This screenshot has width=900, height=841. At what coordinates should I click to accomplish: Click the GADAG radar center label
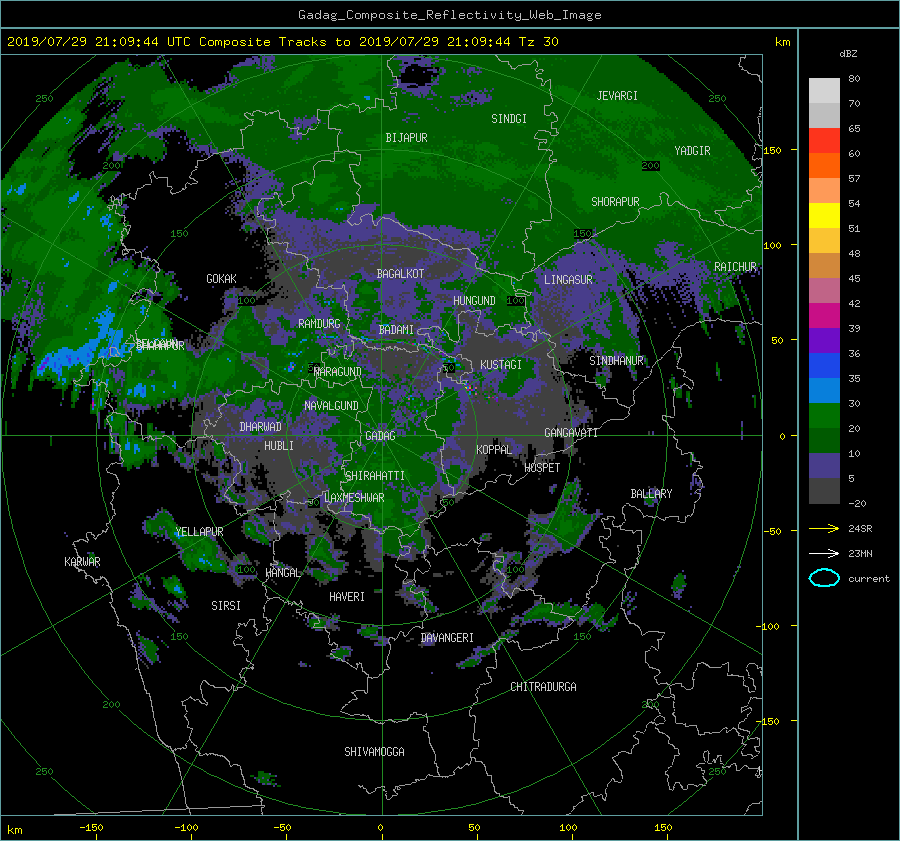pyautogui.click(x=381, y=436)
